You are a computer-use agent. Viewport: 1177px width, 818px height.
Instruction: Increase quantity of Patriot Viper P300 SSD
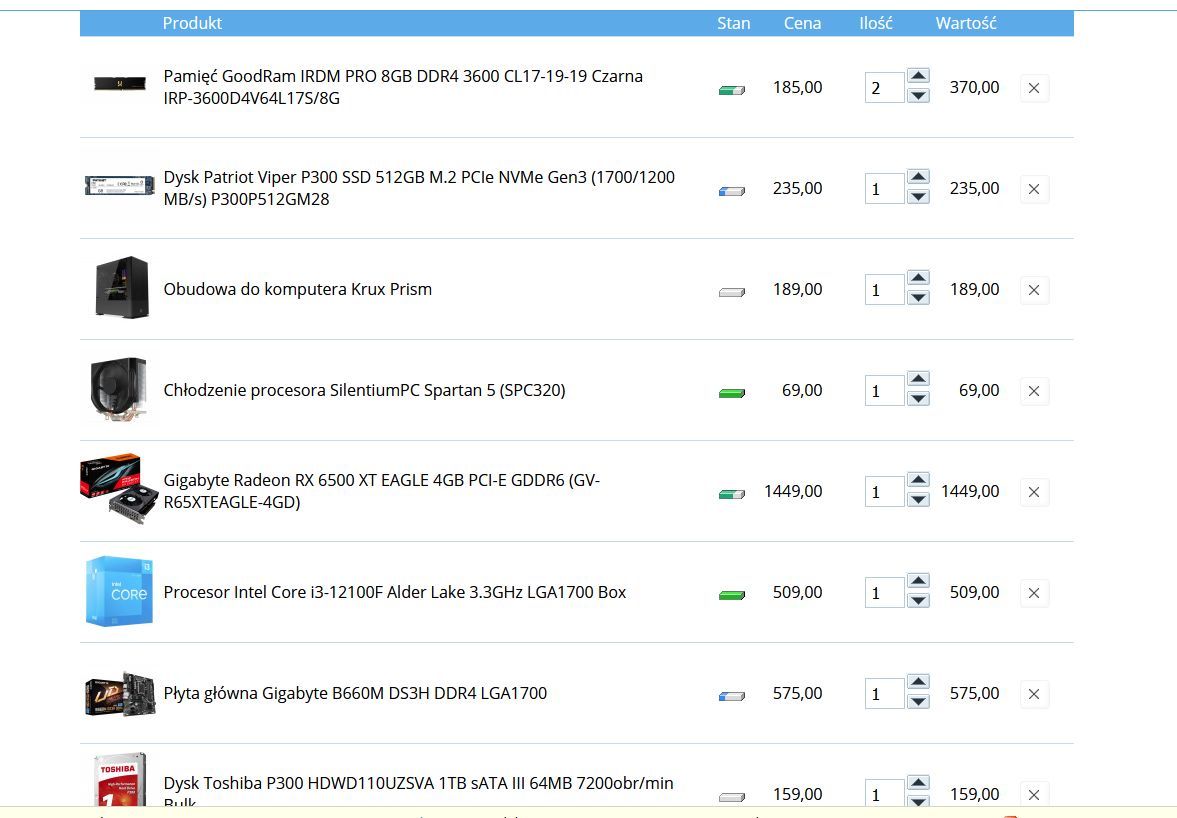pos(918,177)
